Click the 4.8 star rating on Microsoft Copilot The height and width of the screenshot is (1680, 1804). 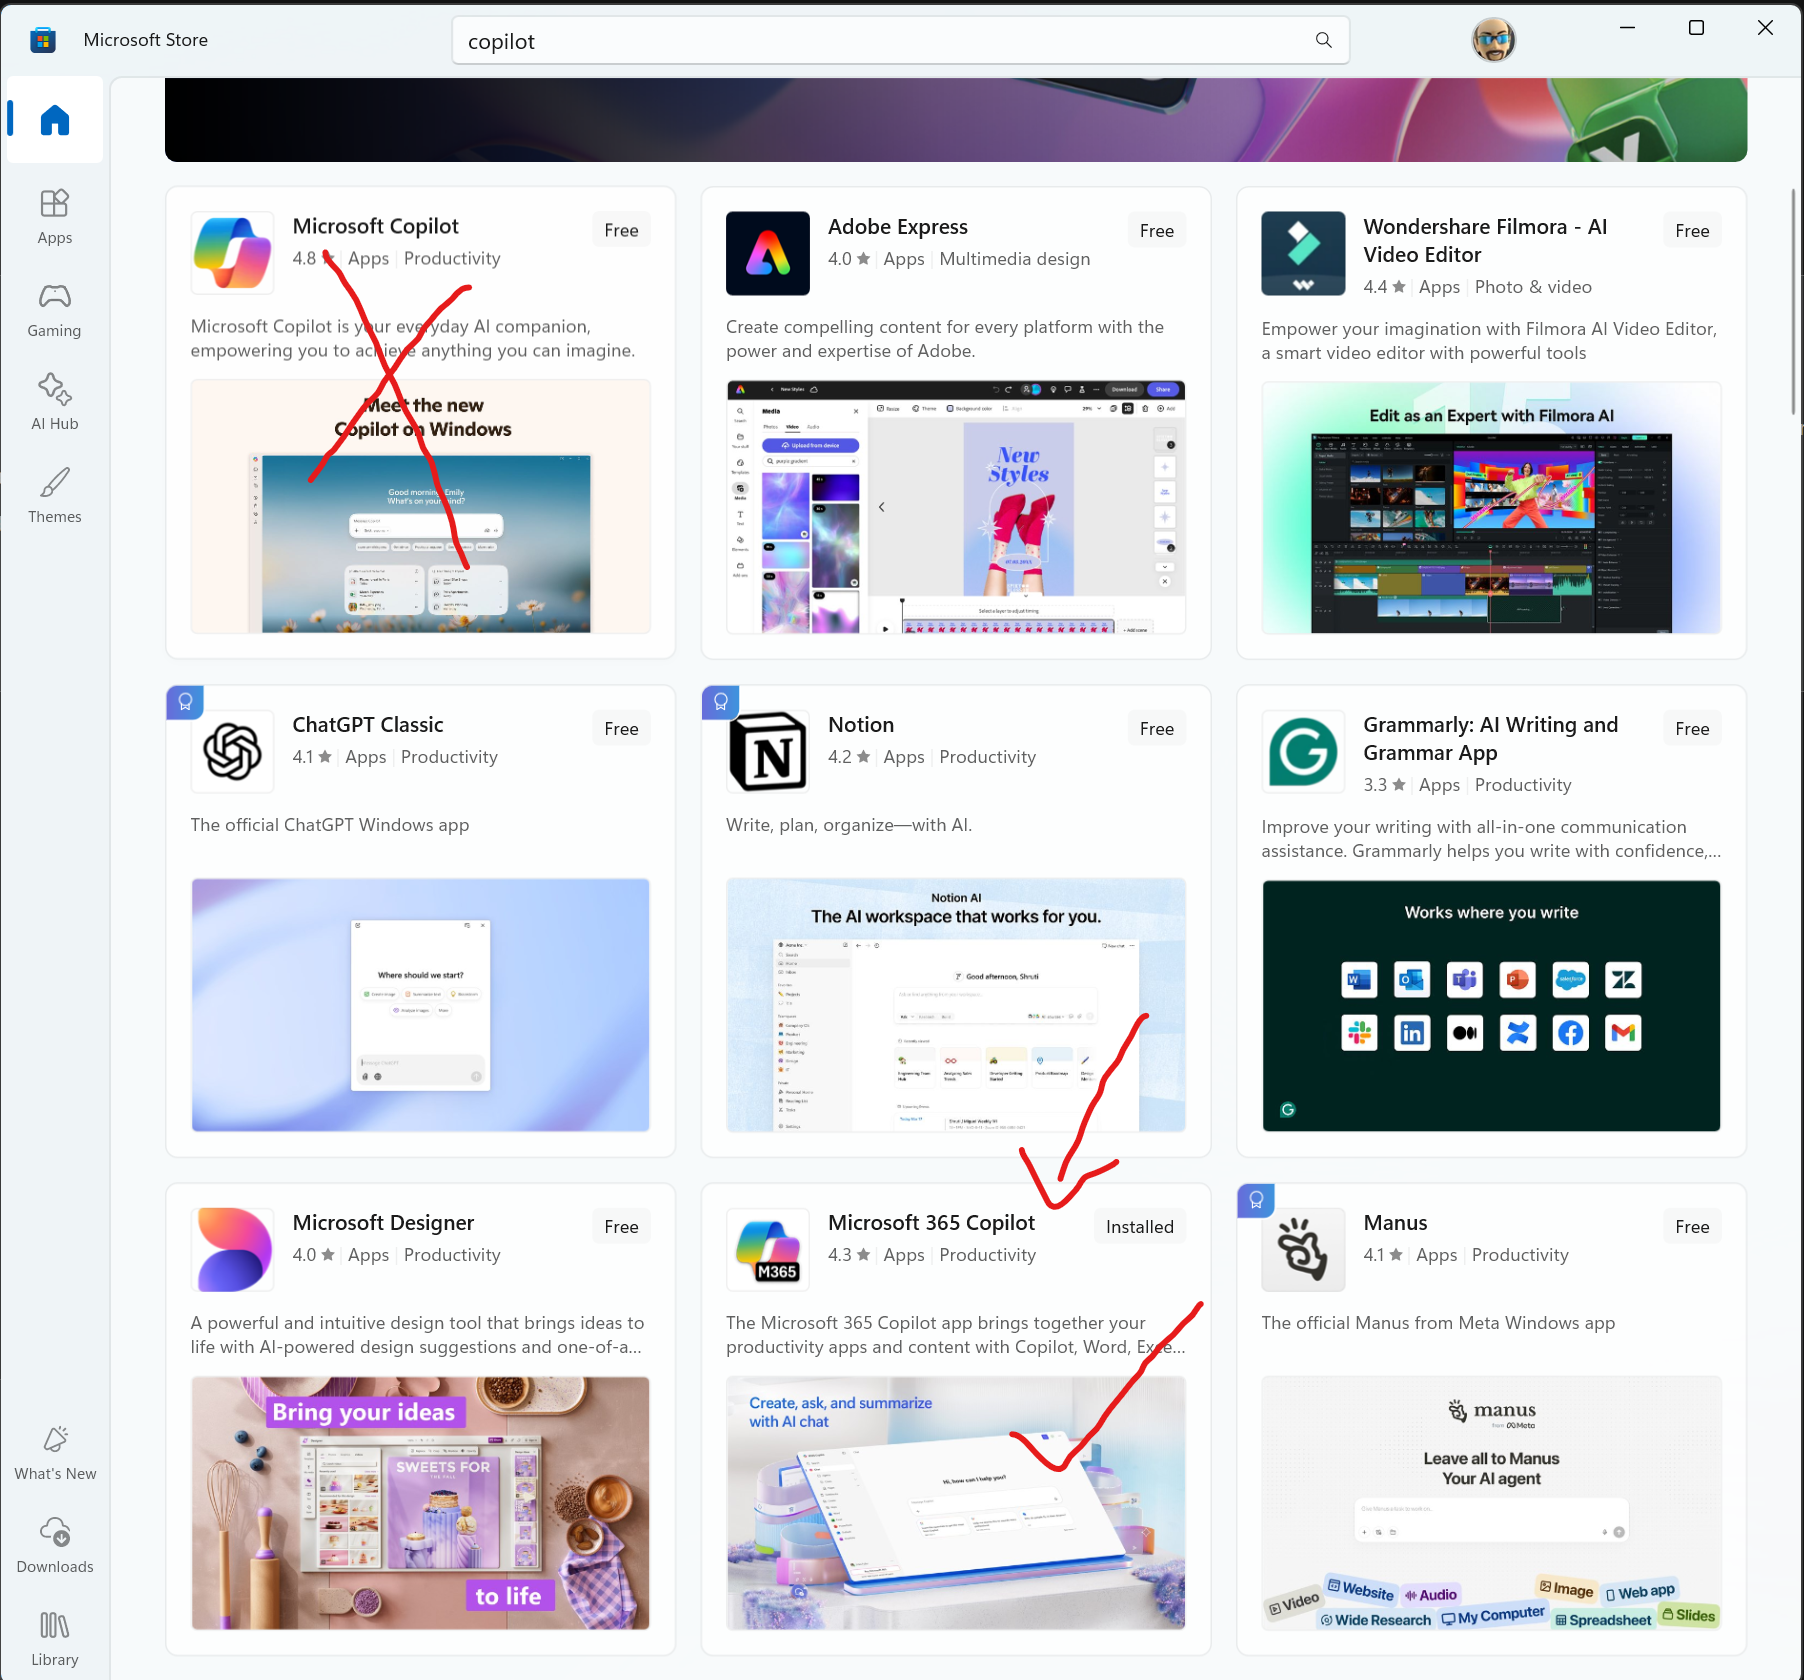click(314, 258)
